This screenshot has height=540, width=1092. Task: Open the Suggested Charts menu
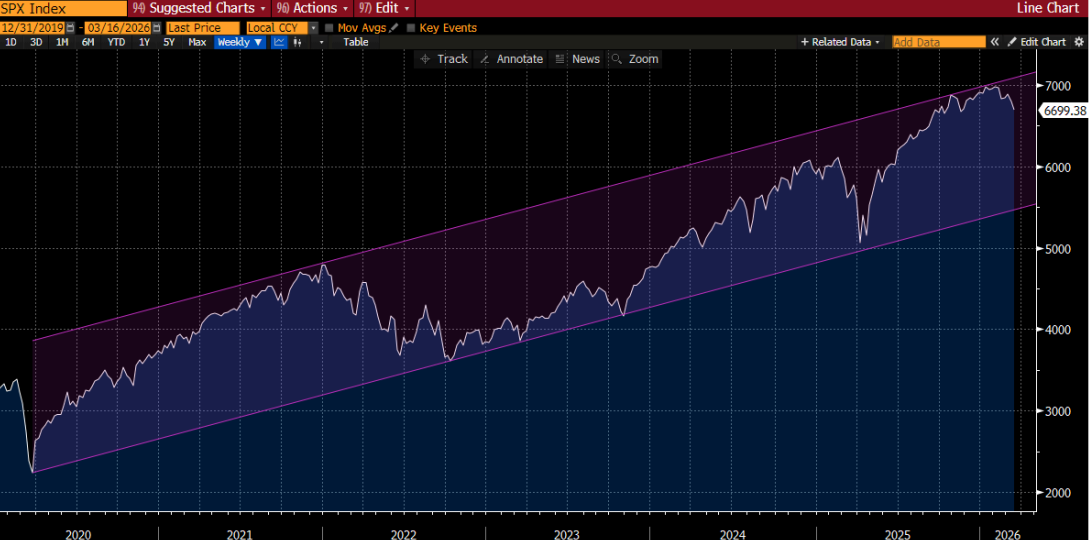point(199,8)
